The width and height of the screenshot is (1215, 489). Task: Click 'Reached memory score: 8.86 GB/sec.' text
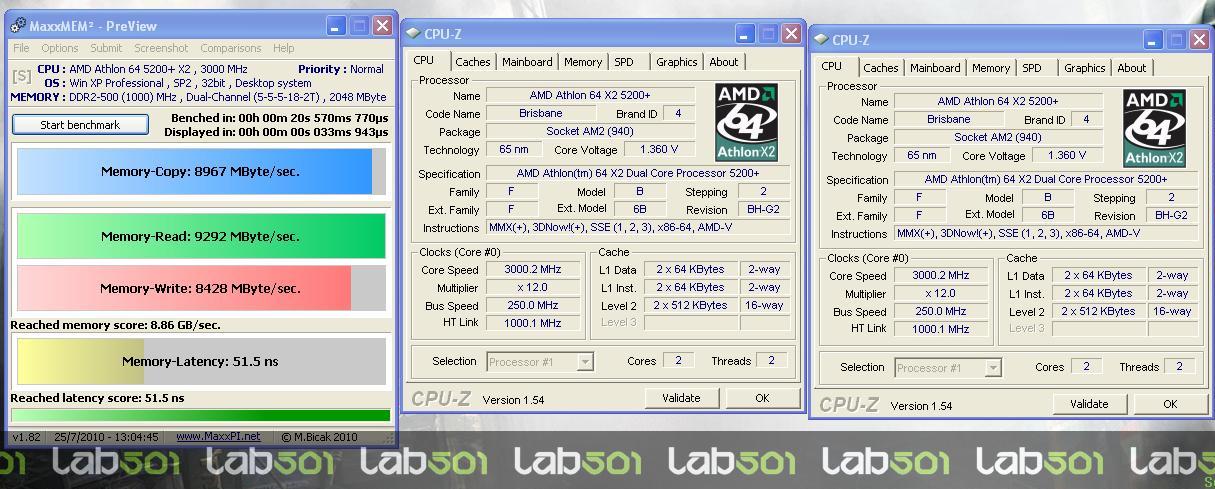(x=115, y=325)
